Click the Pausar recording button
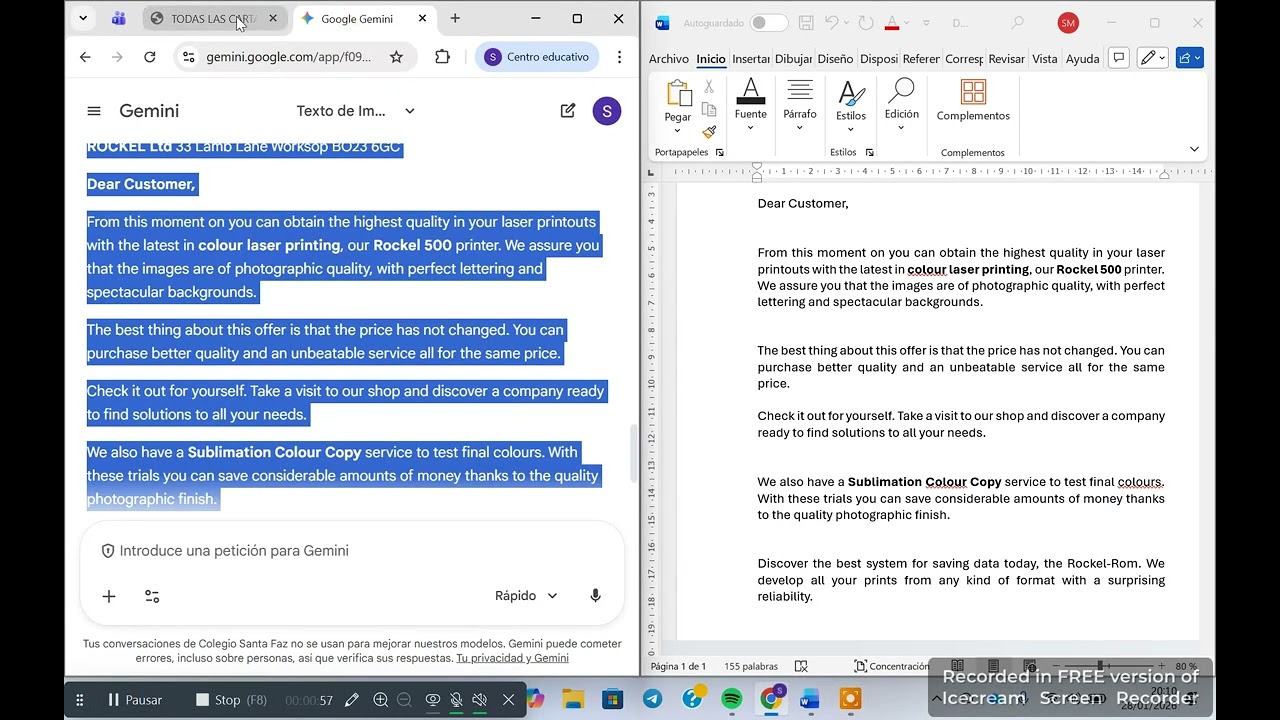This screenshot has width=1280, height=720. click(135, 700)
